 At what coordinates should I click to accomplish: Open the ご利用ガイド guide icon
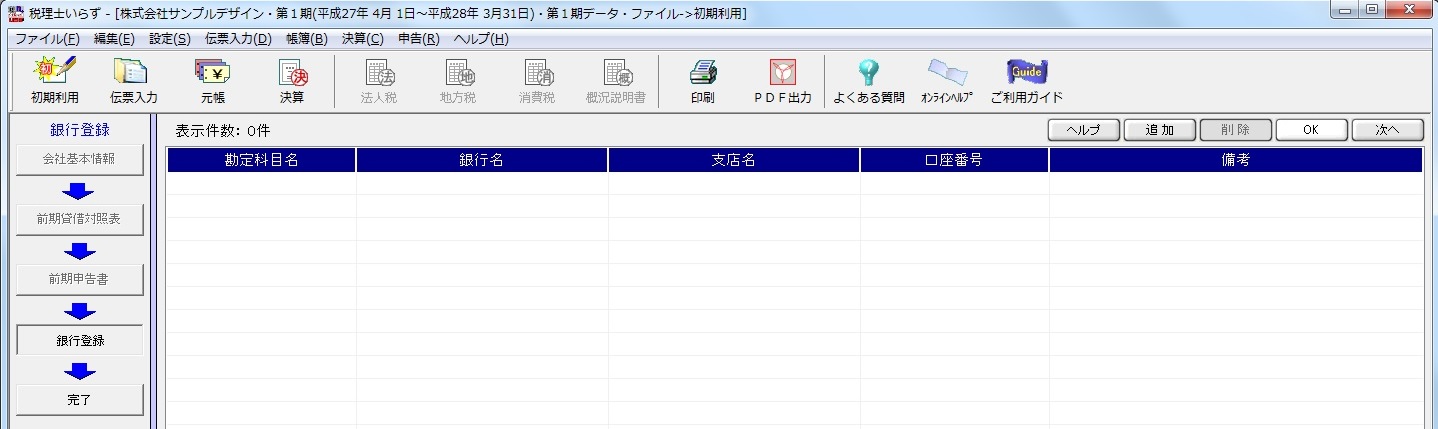(1026, 81)
